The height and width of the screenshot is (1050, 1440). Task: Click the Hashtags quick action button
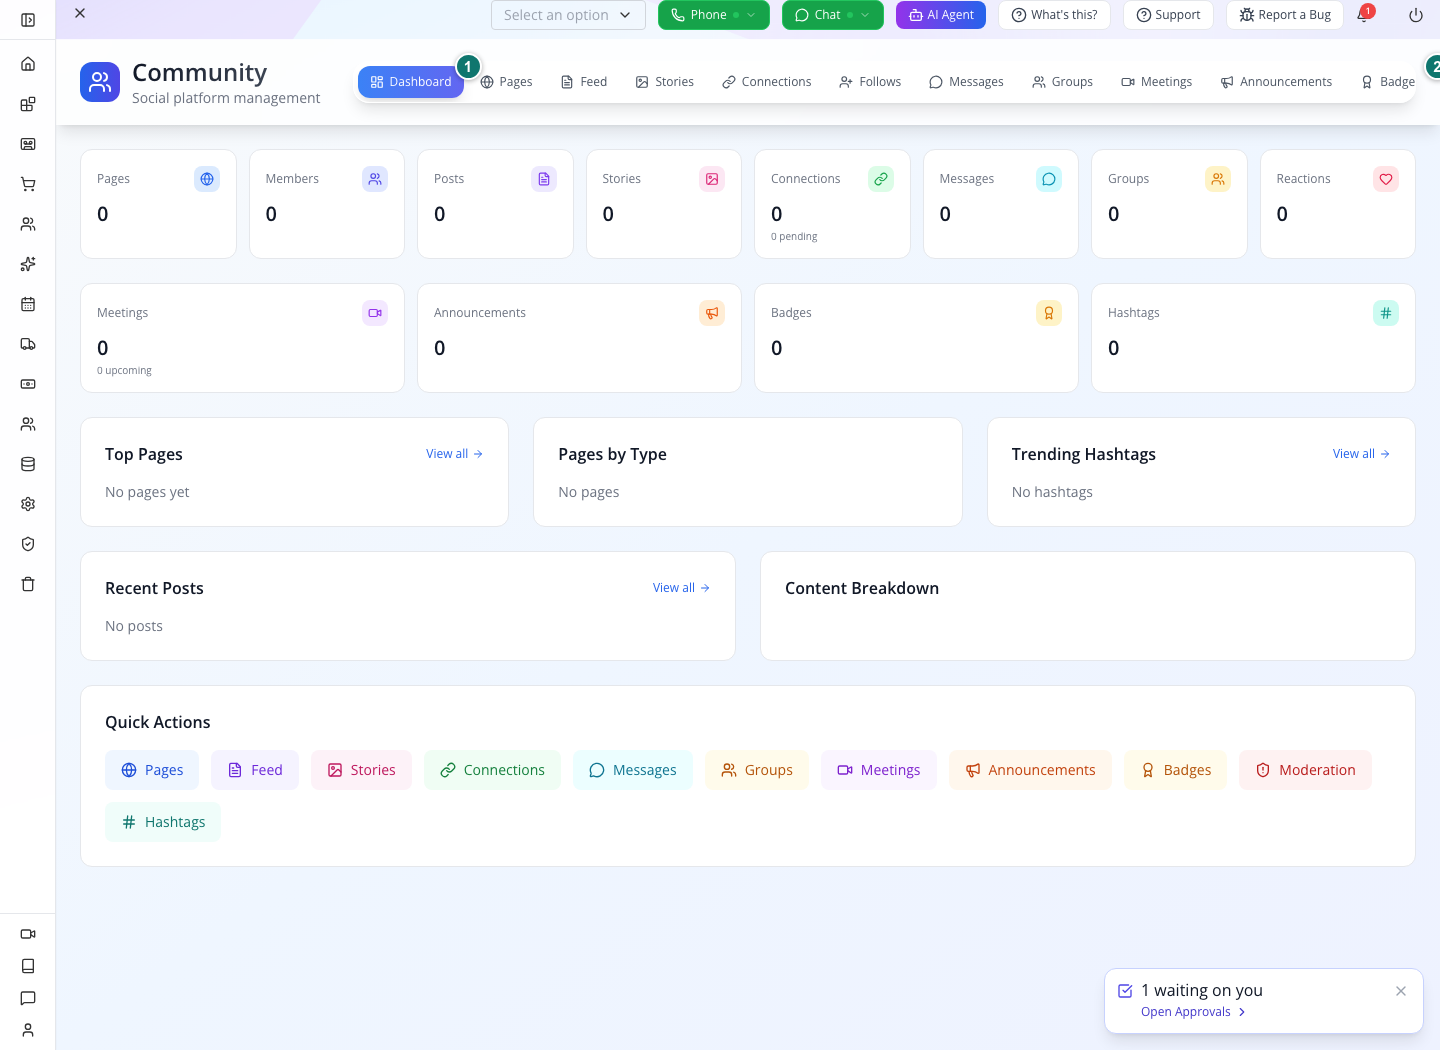tap(163, 822)
